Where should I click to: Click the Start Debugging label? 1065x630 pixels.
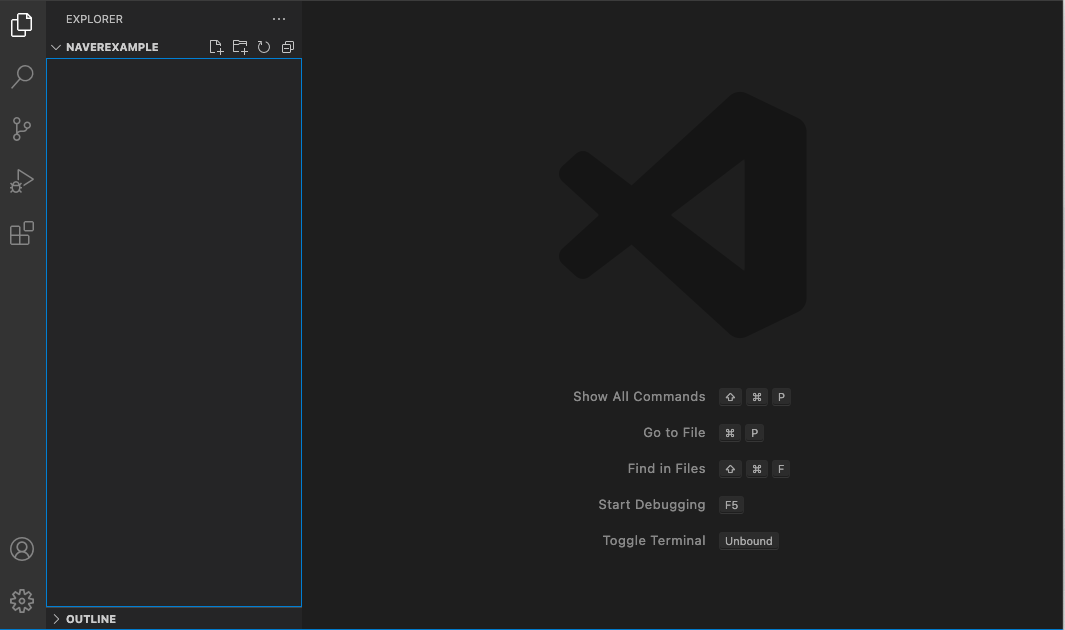(x=652, y=504)
